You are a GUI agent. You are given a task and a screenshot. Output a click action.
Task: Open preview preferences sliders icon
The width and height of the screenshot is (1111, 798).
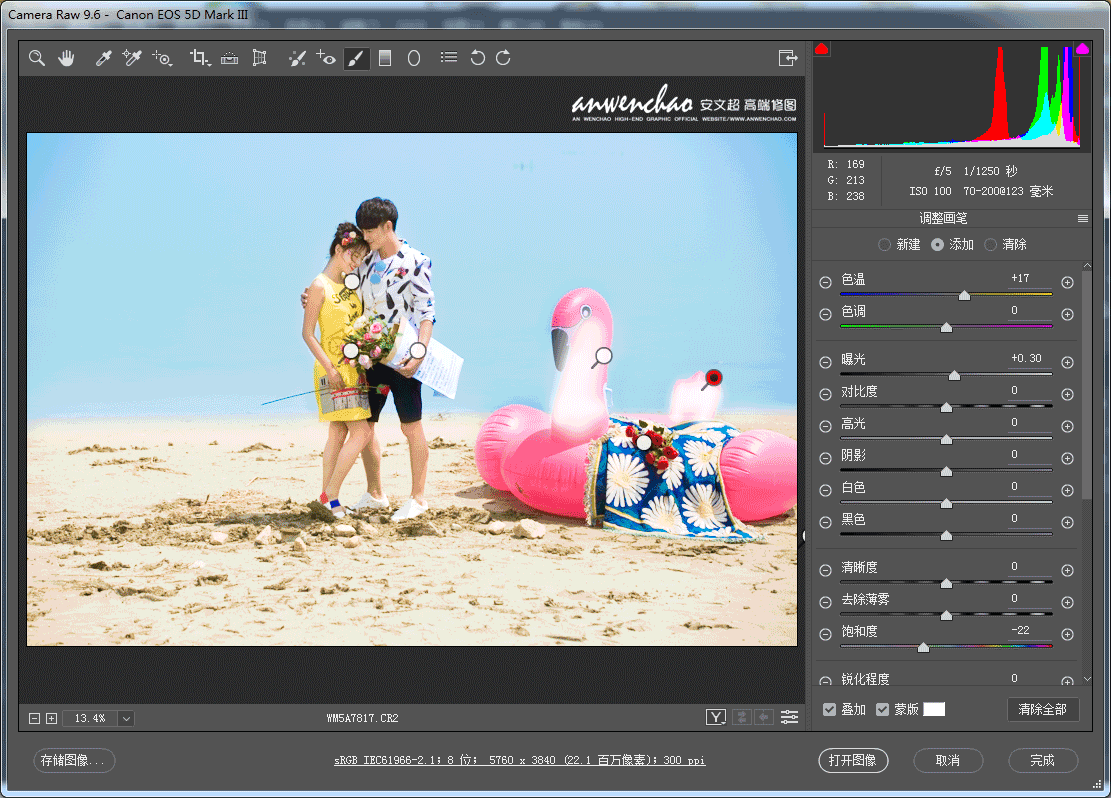(x=789, y=718)
